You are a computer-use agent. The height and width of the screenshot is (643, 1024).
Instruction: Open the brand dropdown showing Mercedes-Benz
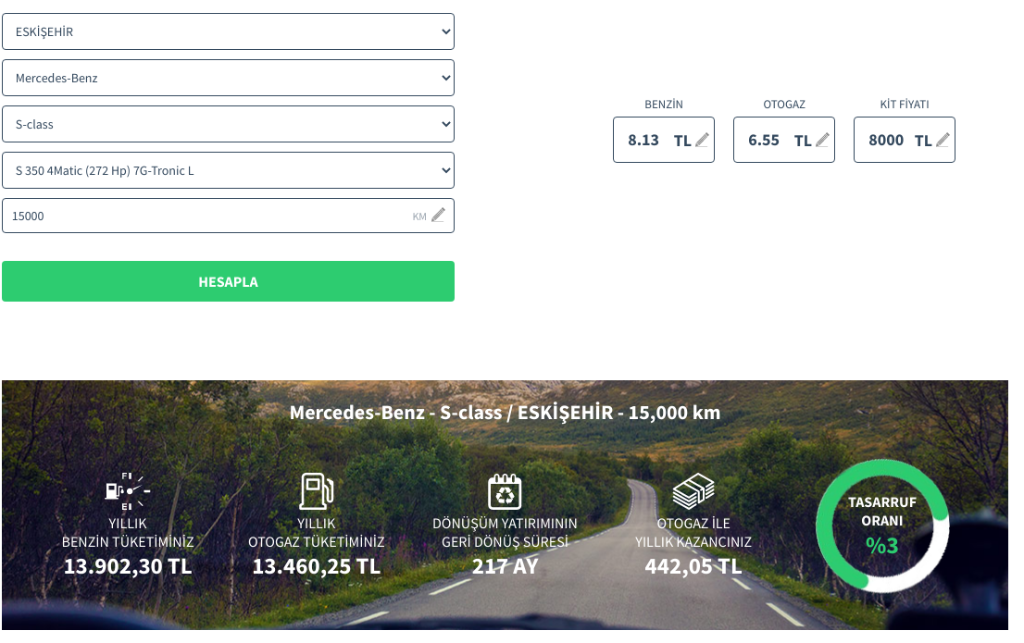coord(228,78)
